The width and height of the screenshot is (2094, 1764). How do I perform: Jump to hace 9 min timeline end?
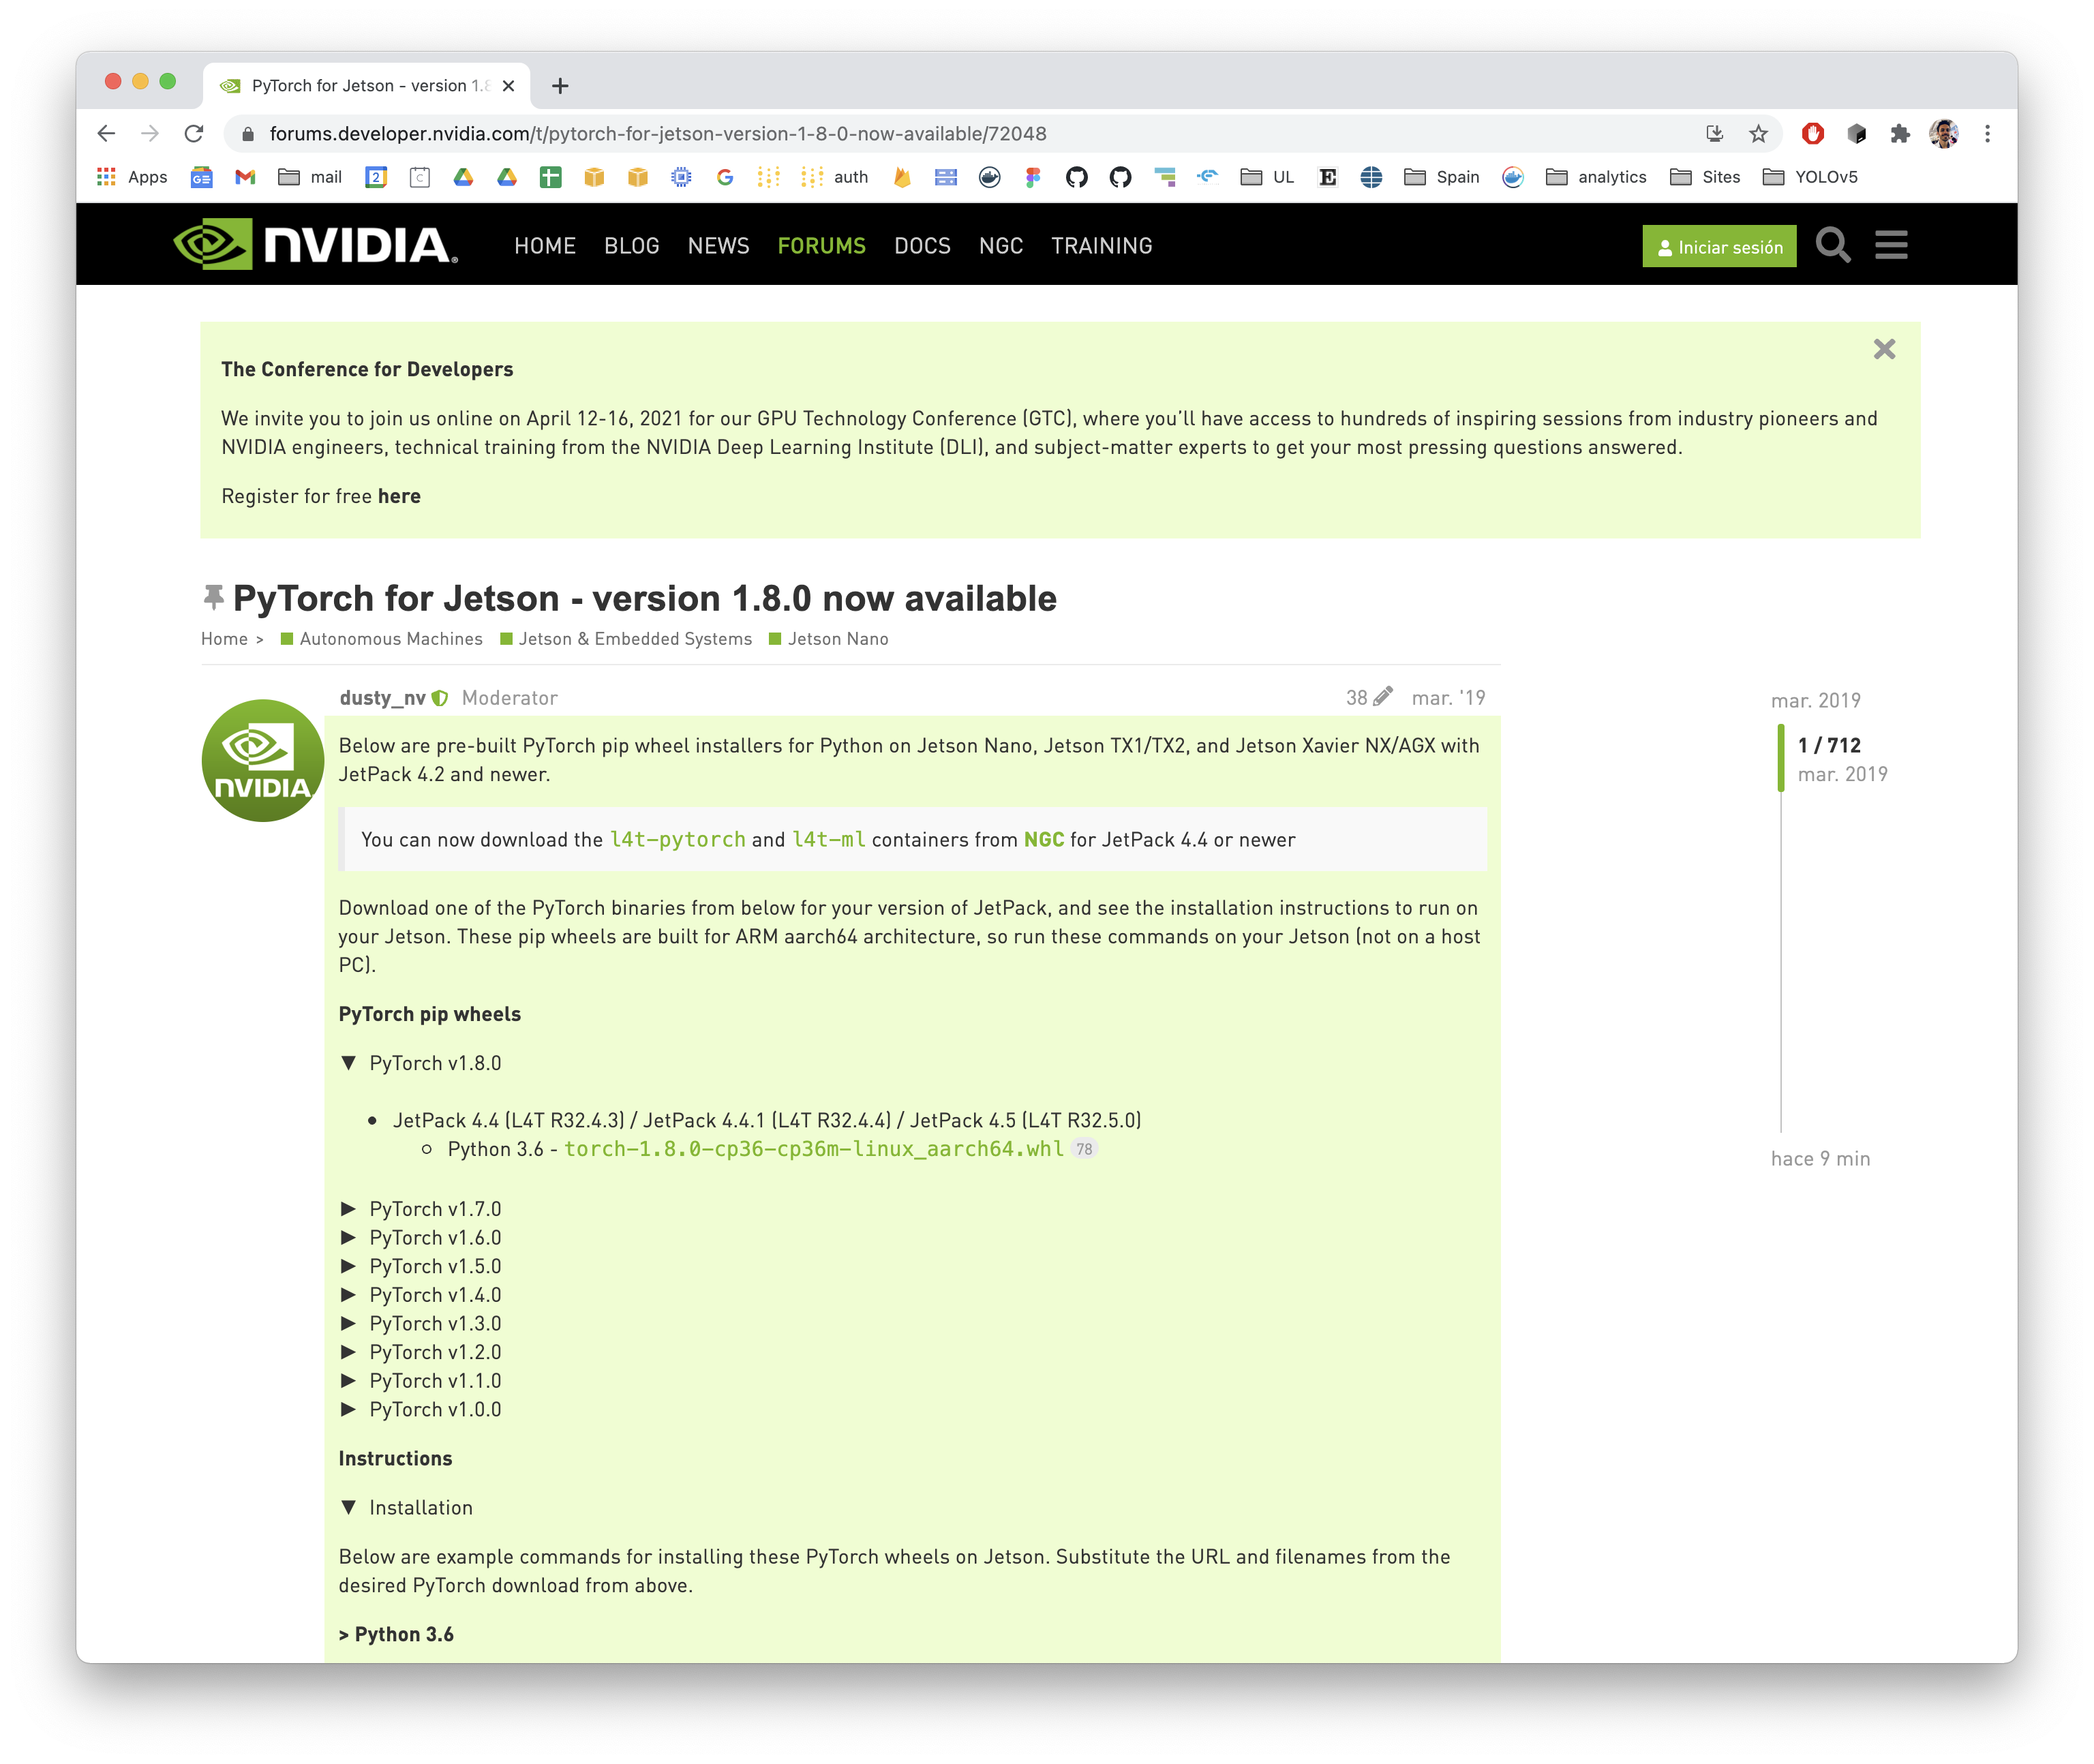click(x=1820, y=1159)
